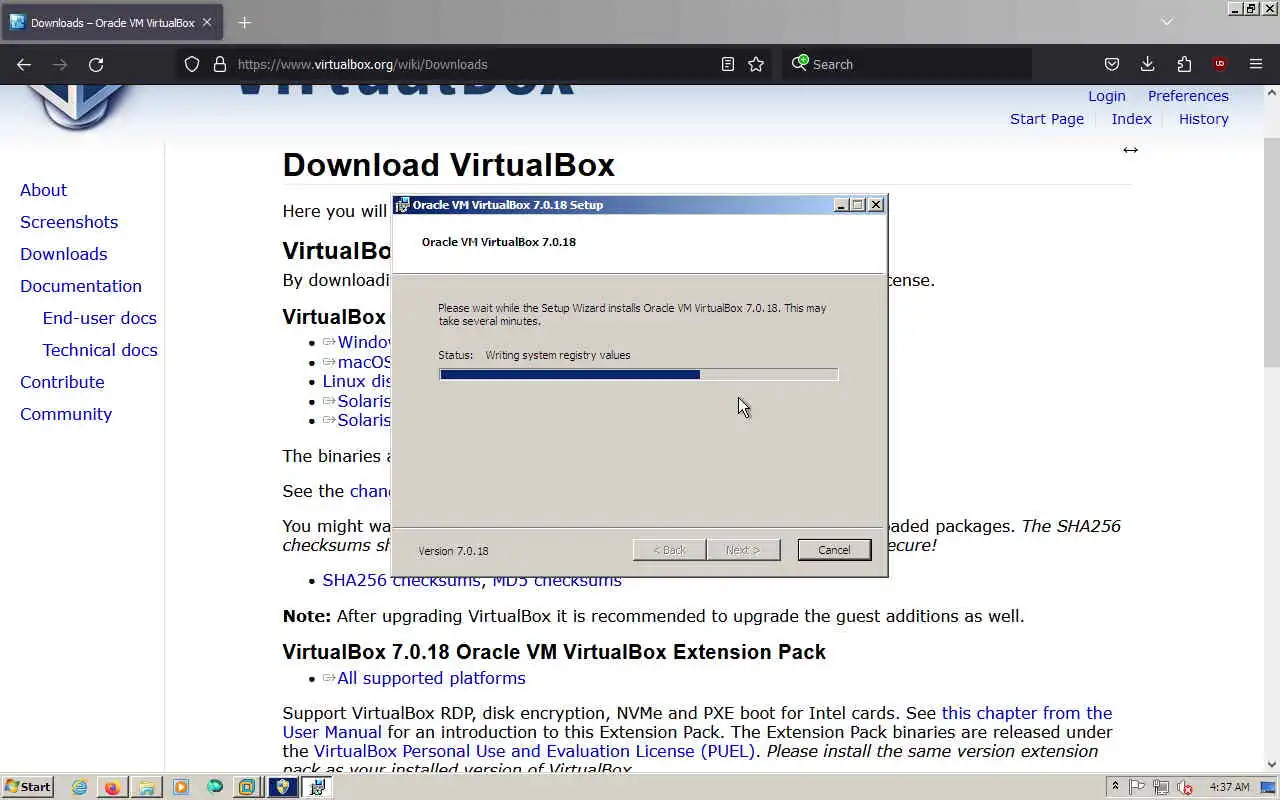Click the muted volume tray icon

coord(1185,787)
